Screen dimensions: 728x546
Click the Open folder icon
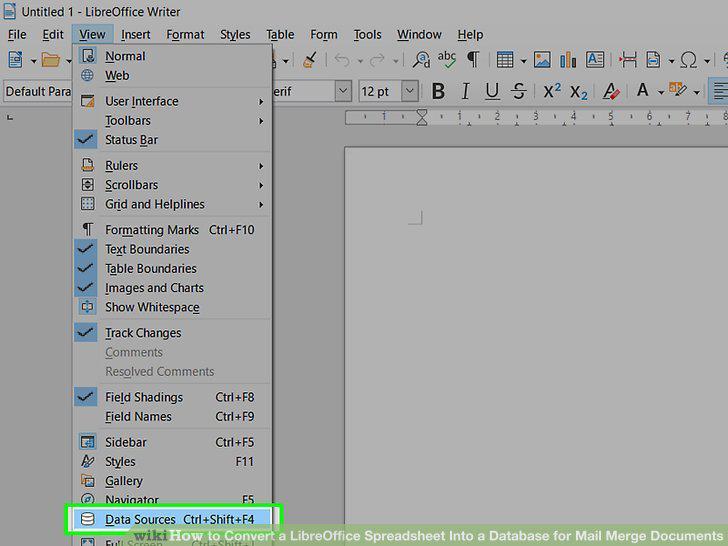[x=51, y=60]
